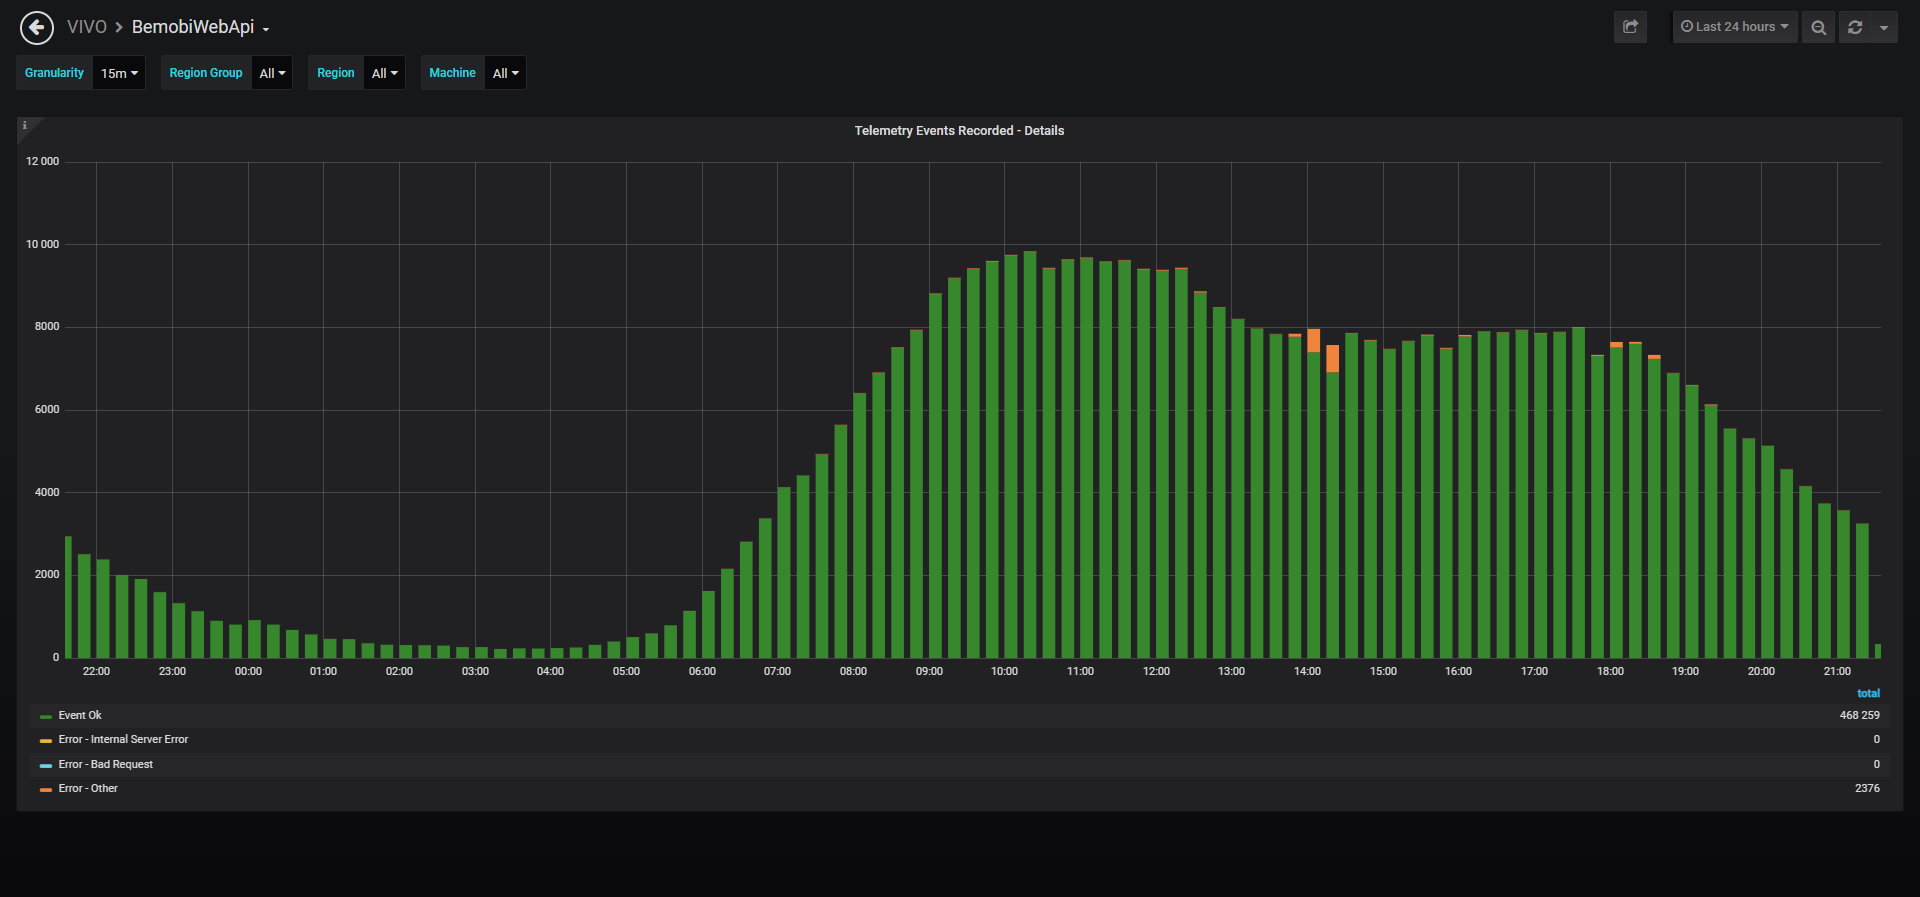Open the panel info corner icon
The width and height of the screenshot is (1920, 897).
tap(25, 126)
